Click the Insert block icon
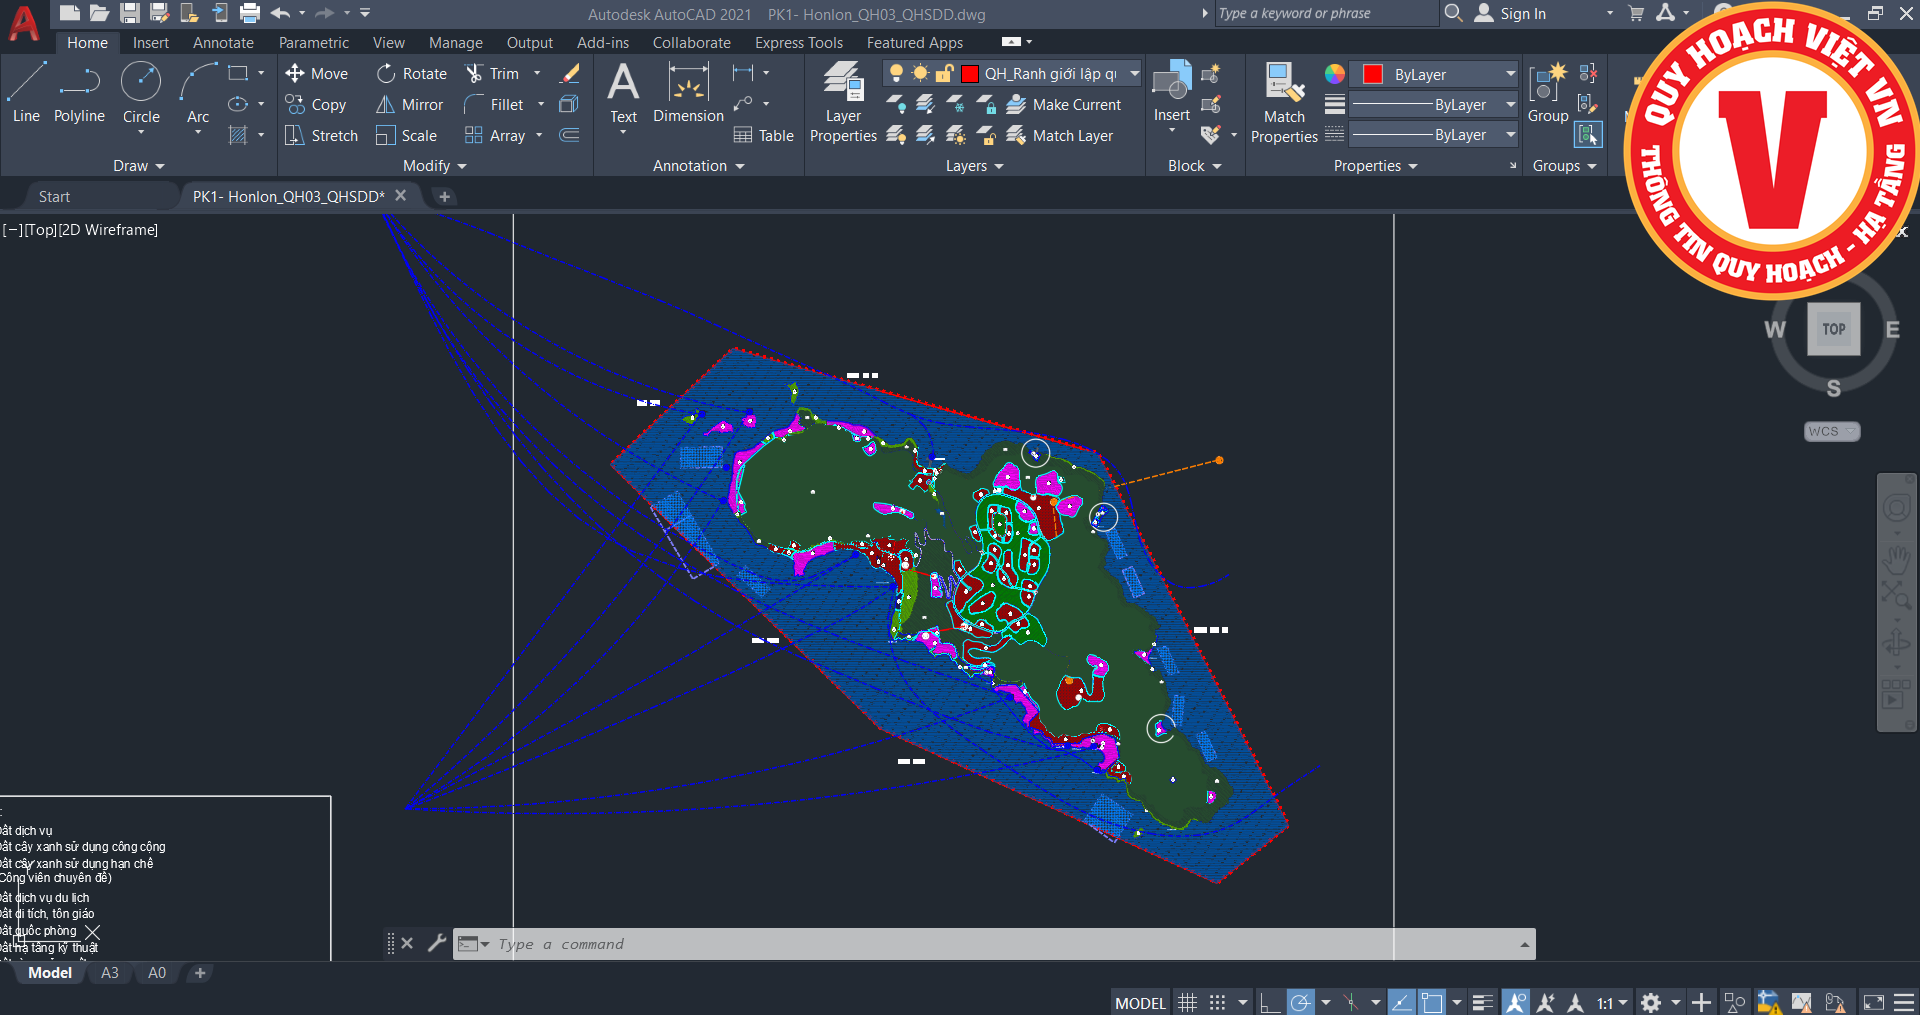This screenshot has height=1015, width=1920. coord(1171,85)
